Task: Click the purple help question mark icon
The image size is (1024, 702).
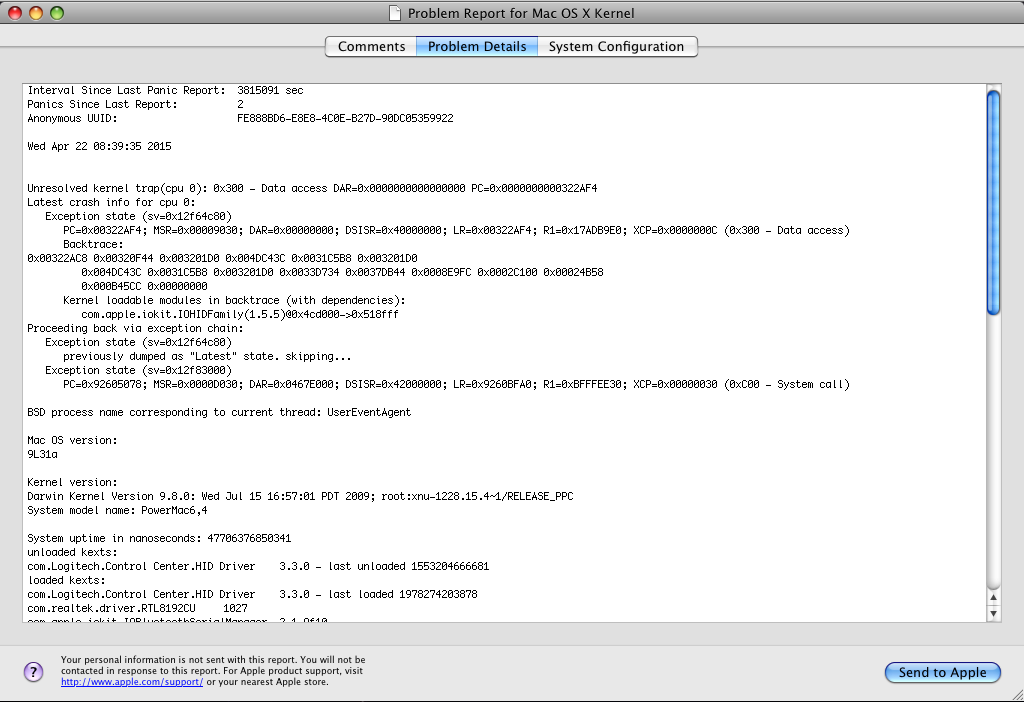Action: pyautogui.click(x=33, y=671)
